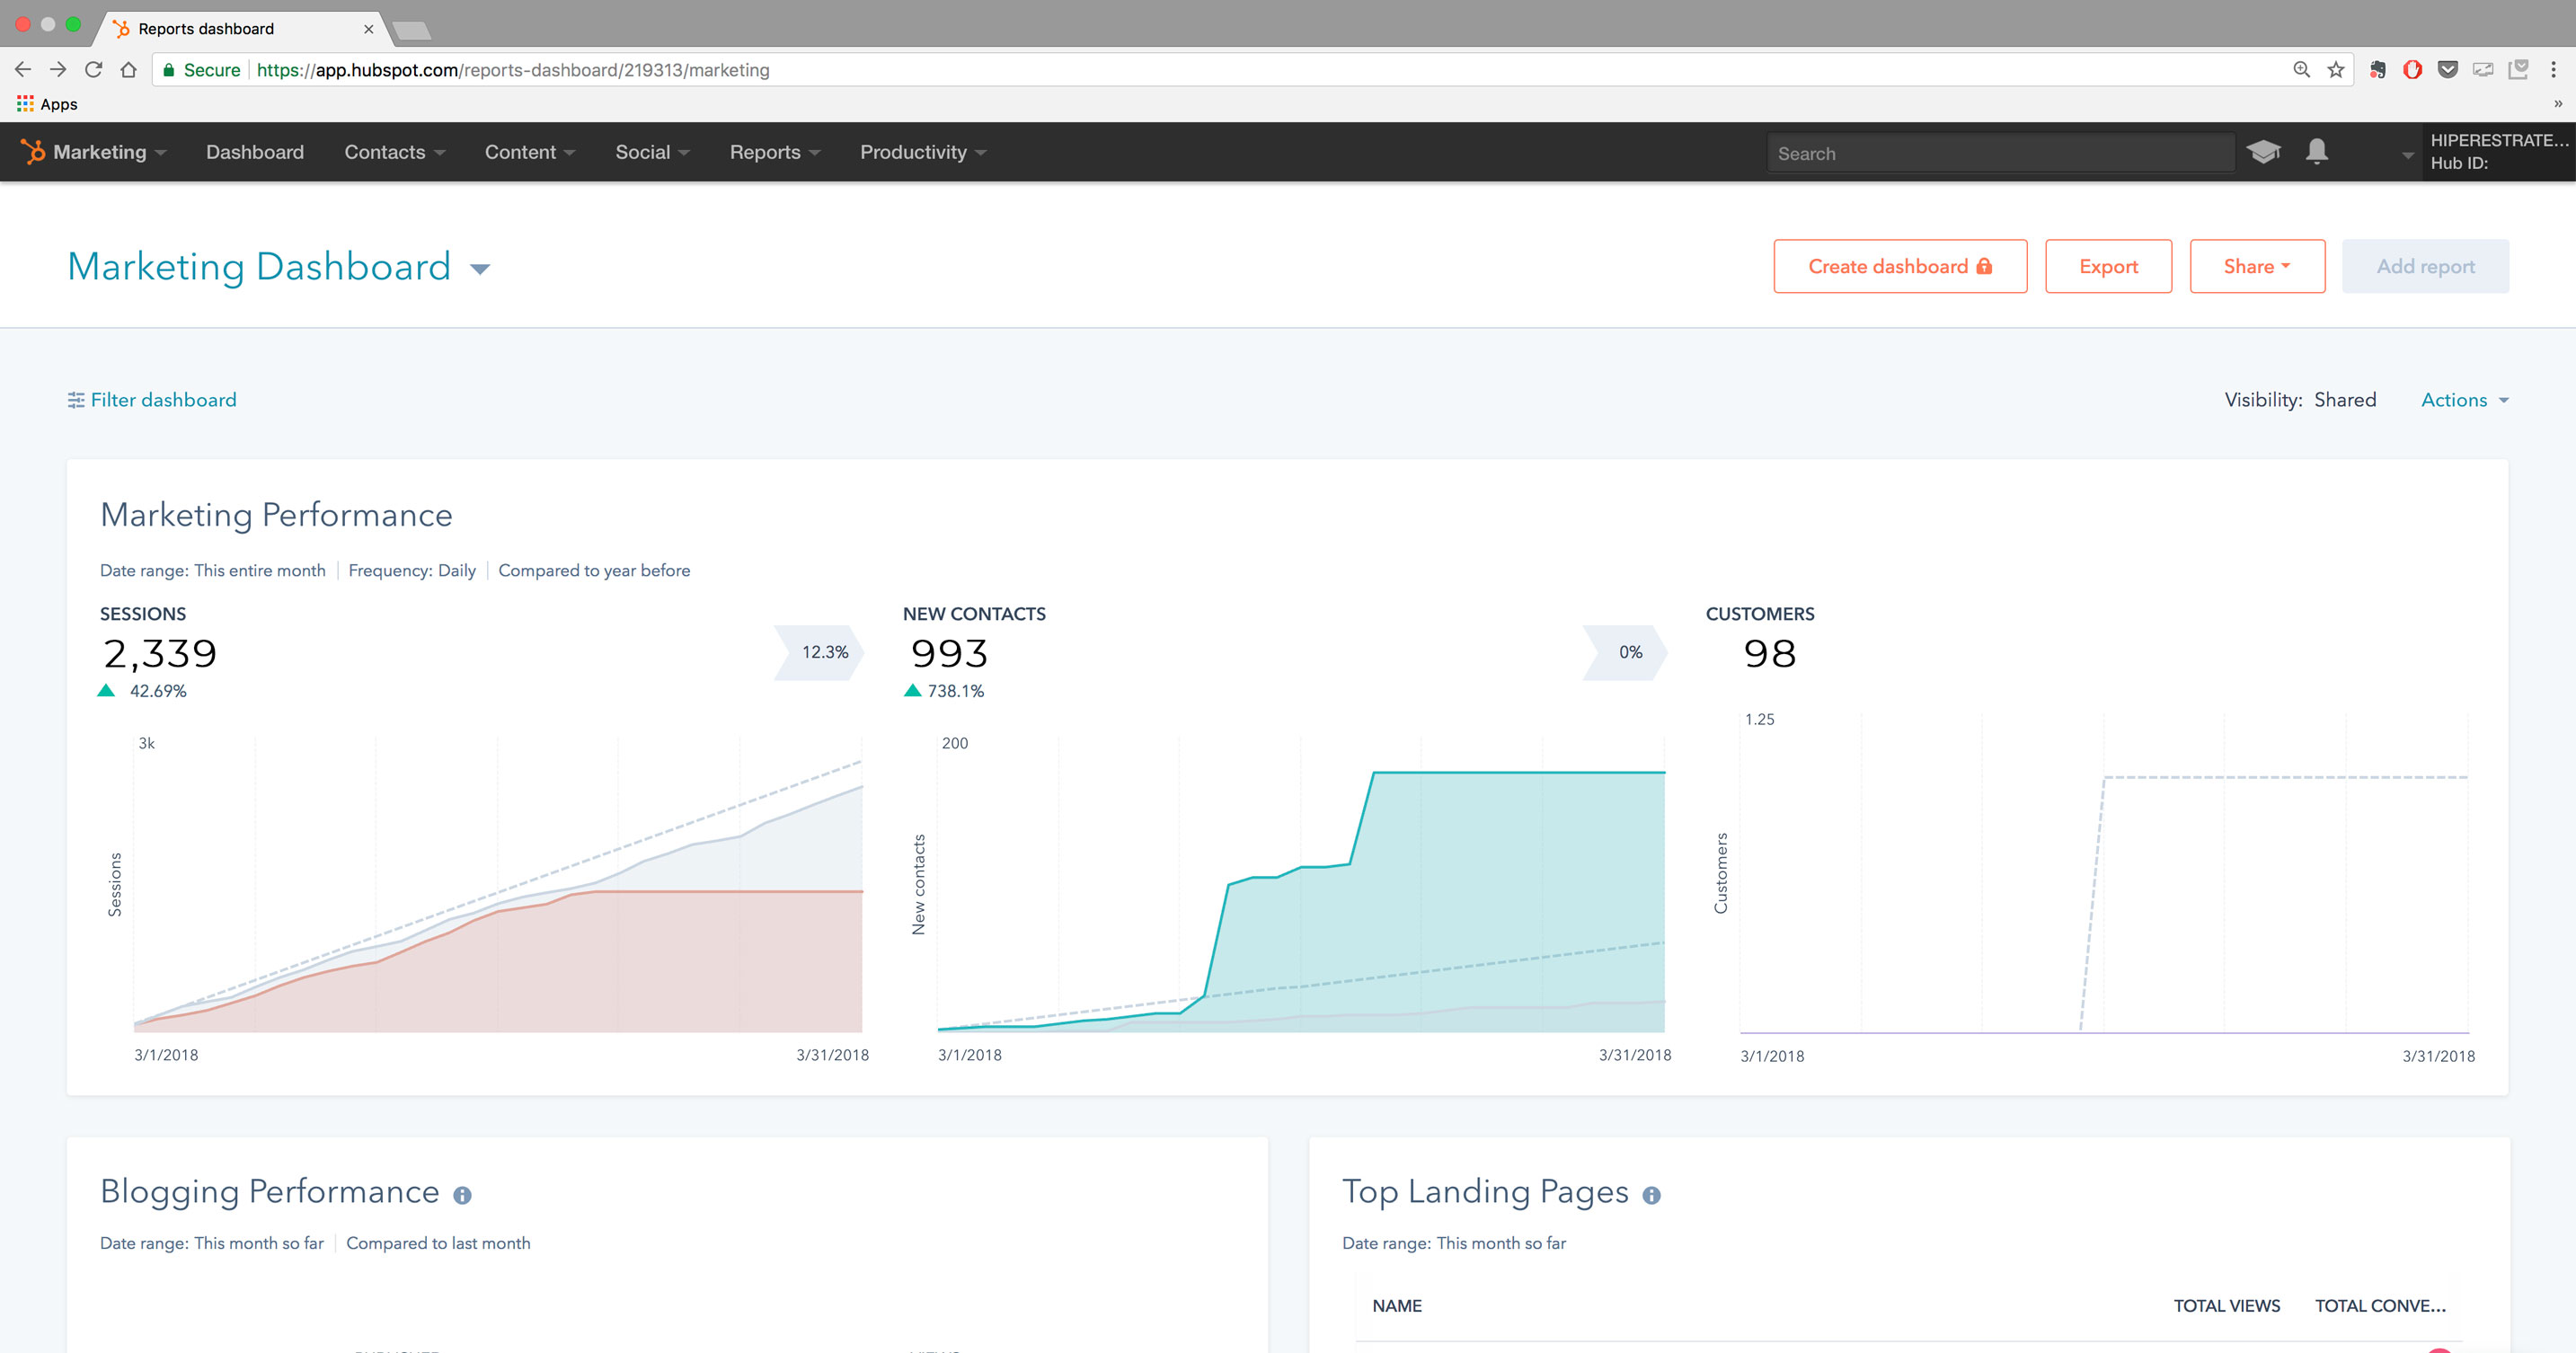Viewport: 2576px width, 1353px height.
Task: Click the Export button
Action: click(x=2109, y=266)
